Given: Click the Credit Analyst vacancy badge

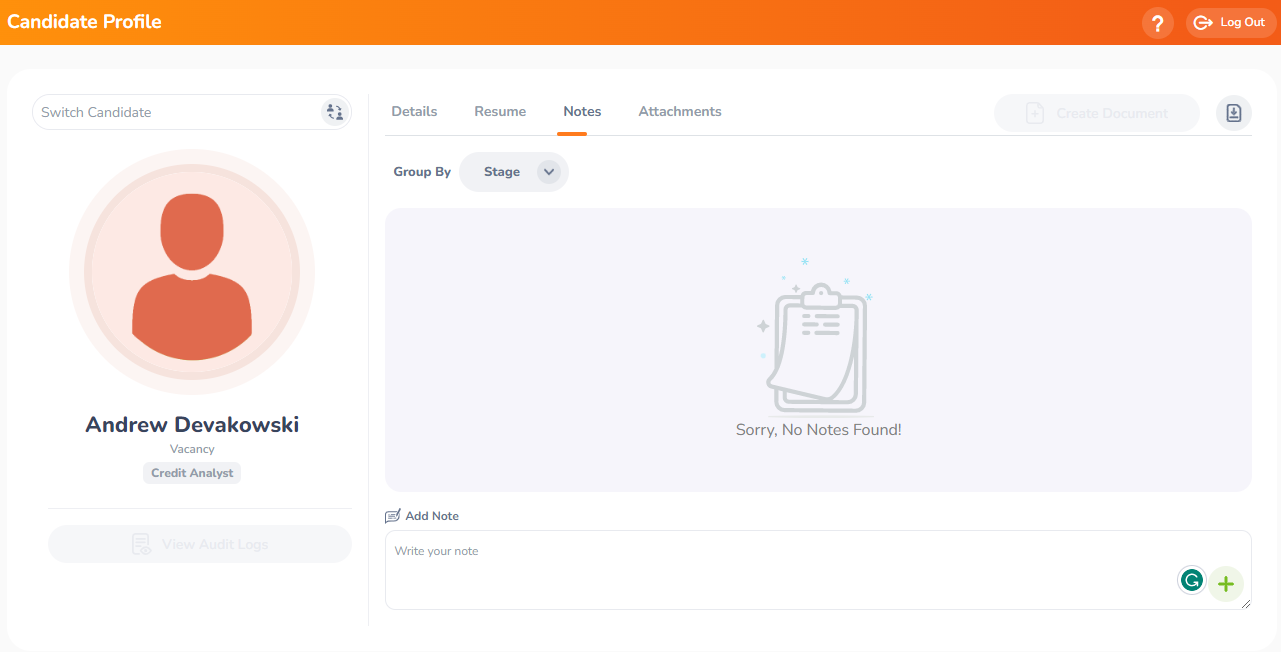Looking at the screenshot, I should click(x=191, y=472).
